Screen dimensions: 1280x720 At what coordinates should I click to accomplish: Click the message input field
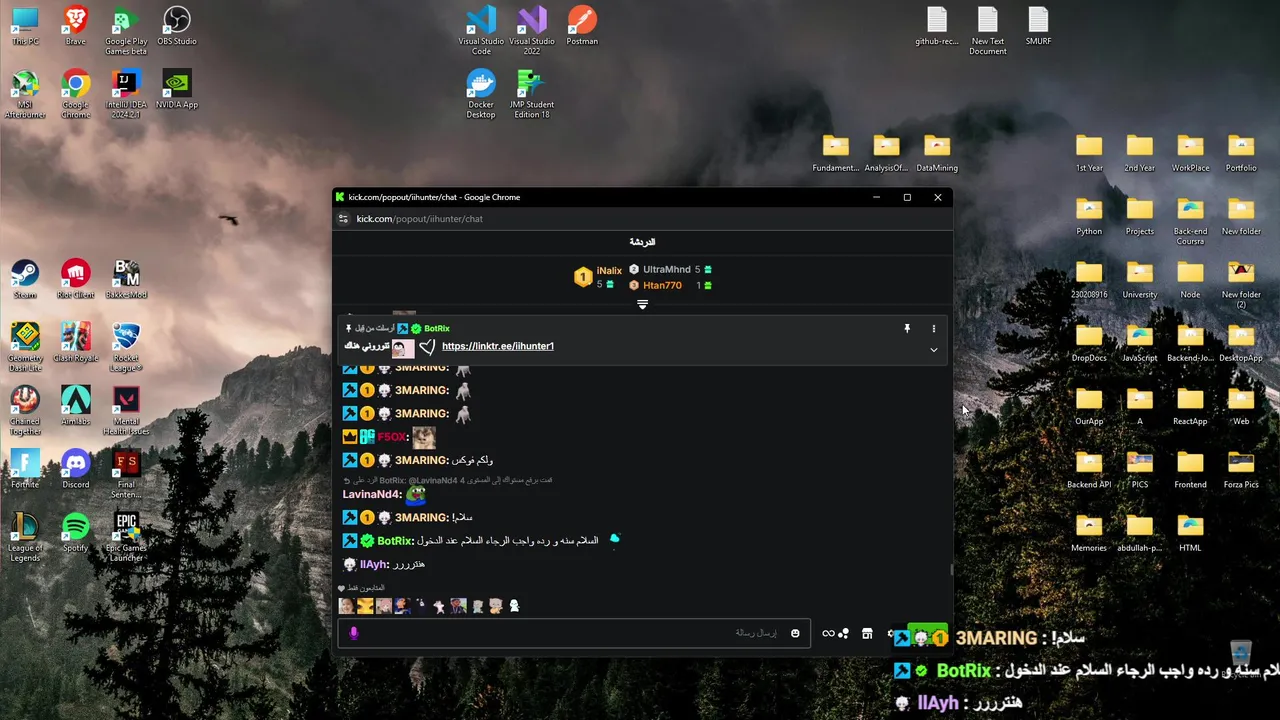coord(574,633)
